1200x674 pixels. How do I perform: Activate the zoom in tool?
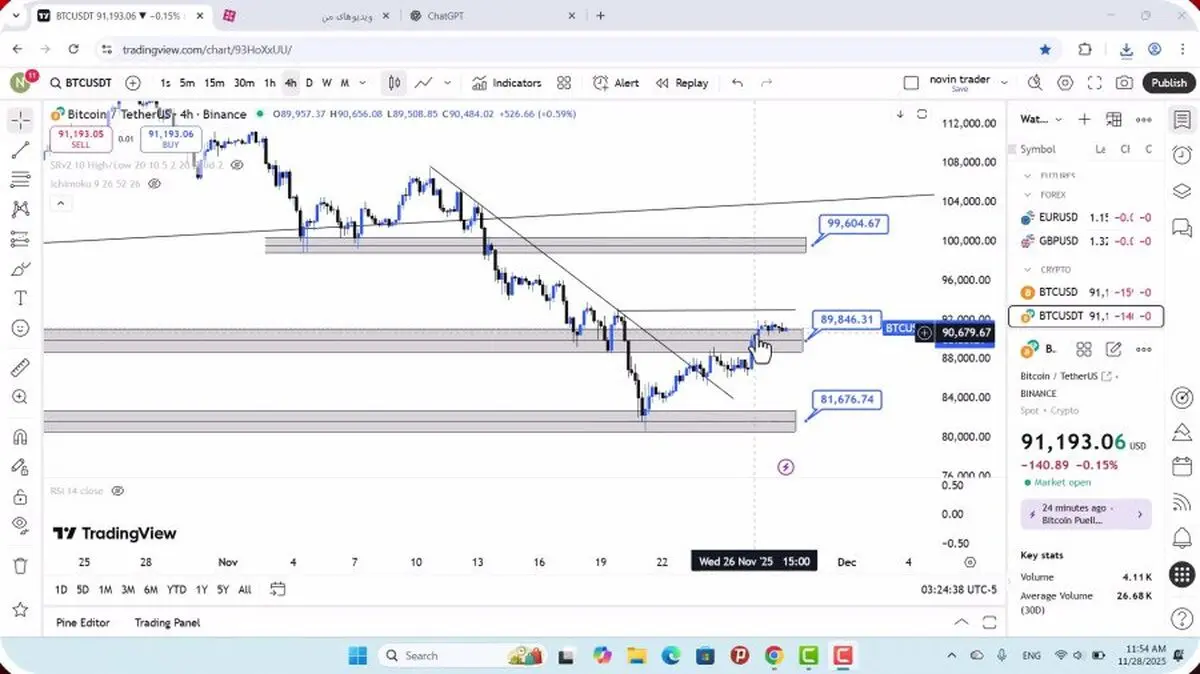[x=20, y=397]
